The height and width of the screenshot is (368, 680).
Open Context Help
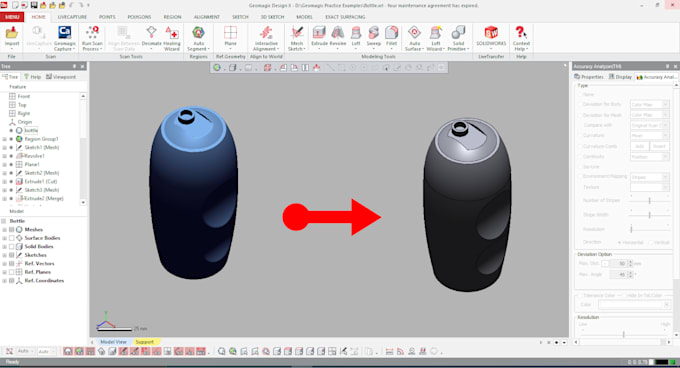point(521,38)
